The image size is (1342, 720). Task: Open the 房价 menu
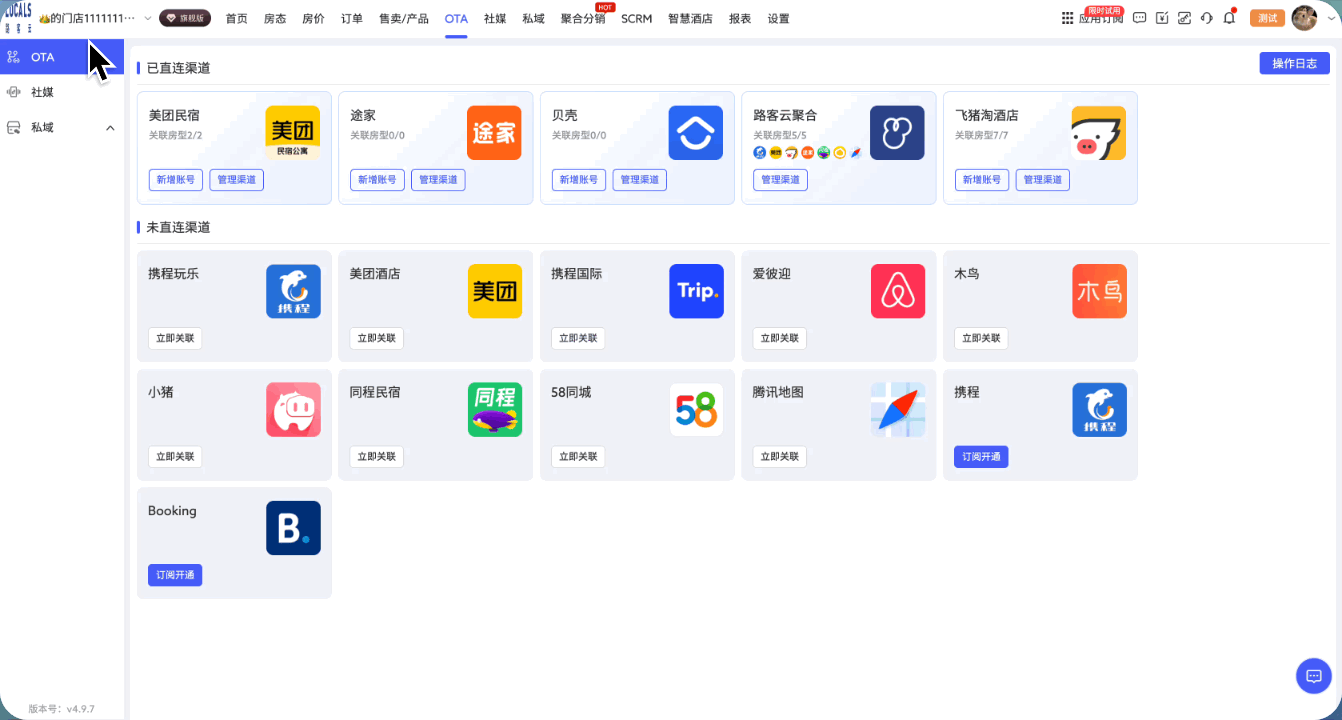[313, 19]
